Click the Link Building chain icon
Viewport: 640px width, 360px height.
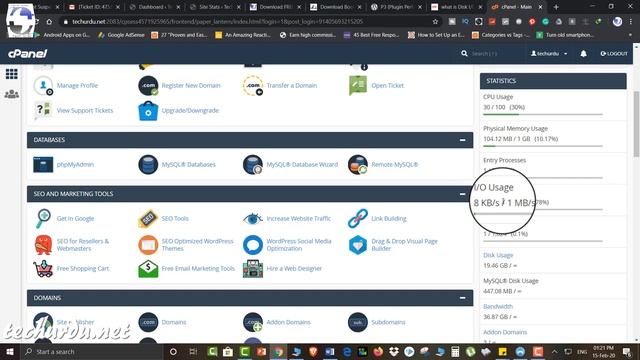point(358,219)
